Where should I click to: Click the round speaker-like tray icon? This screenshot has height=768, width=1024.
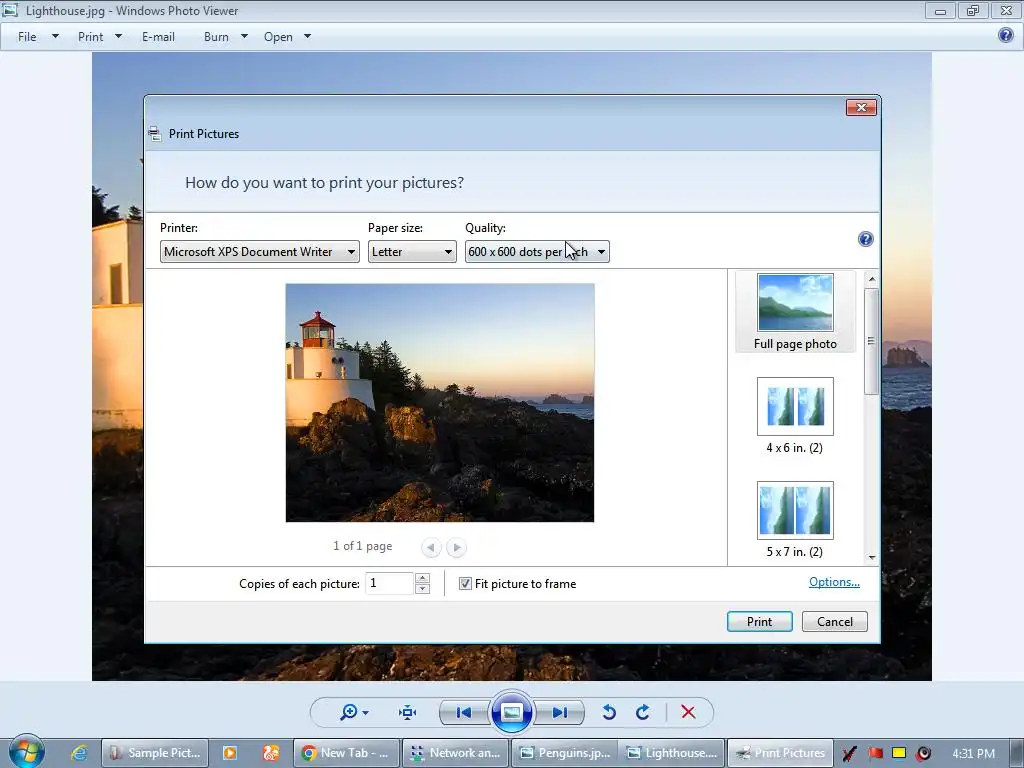pyautogui.click(x=923, y=754)
